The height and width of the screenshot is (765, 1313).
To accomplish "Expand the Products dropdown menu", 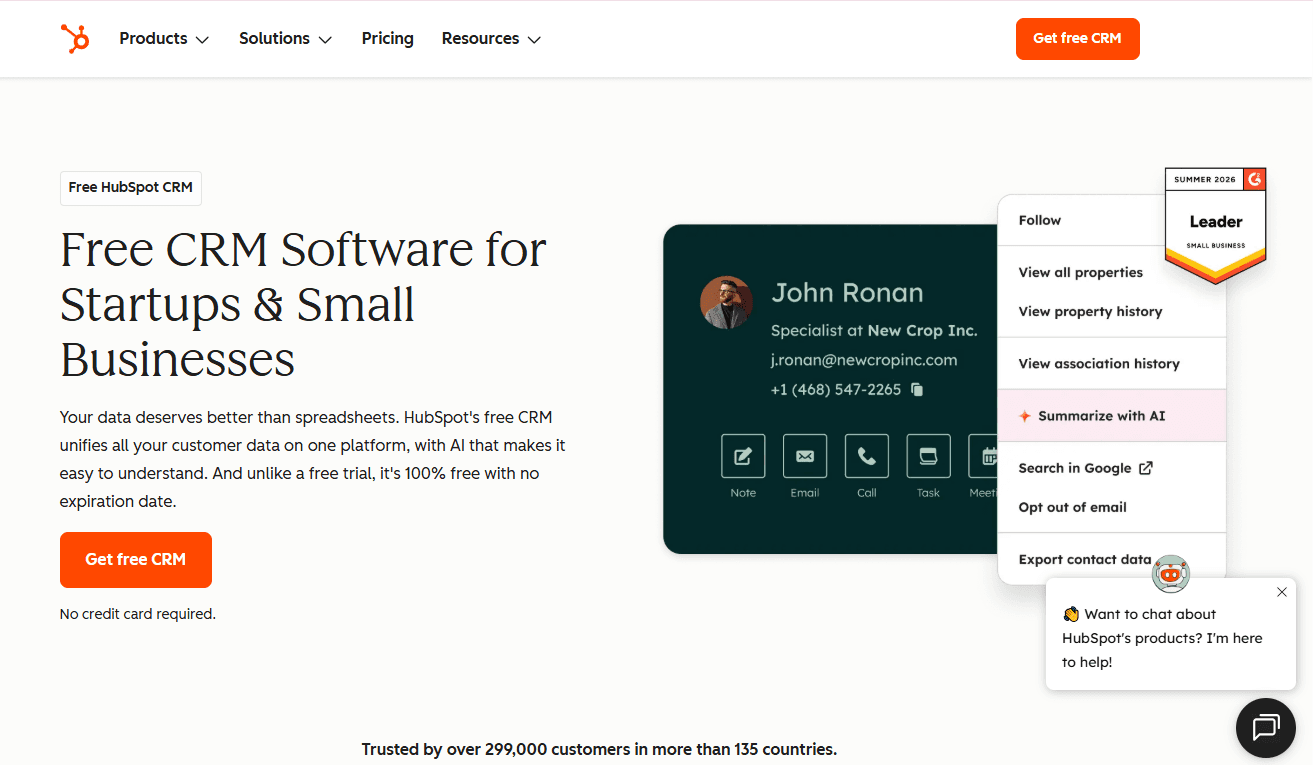I will click(164, 39).
